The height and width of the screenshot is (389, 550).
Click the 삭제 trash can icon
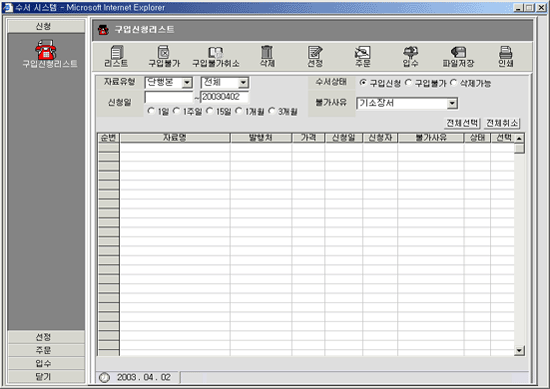coord(267,56)
